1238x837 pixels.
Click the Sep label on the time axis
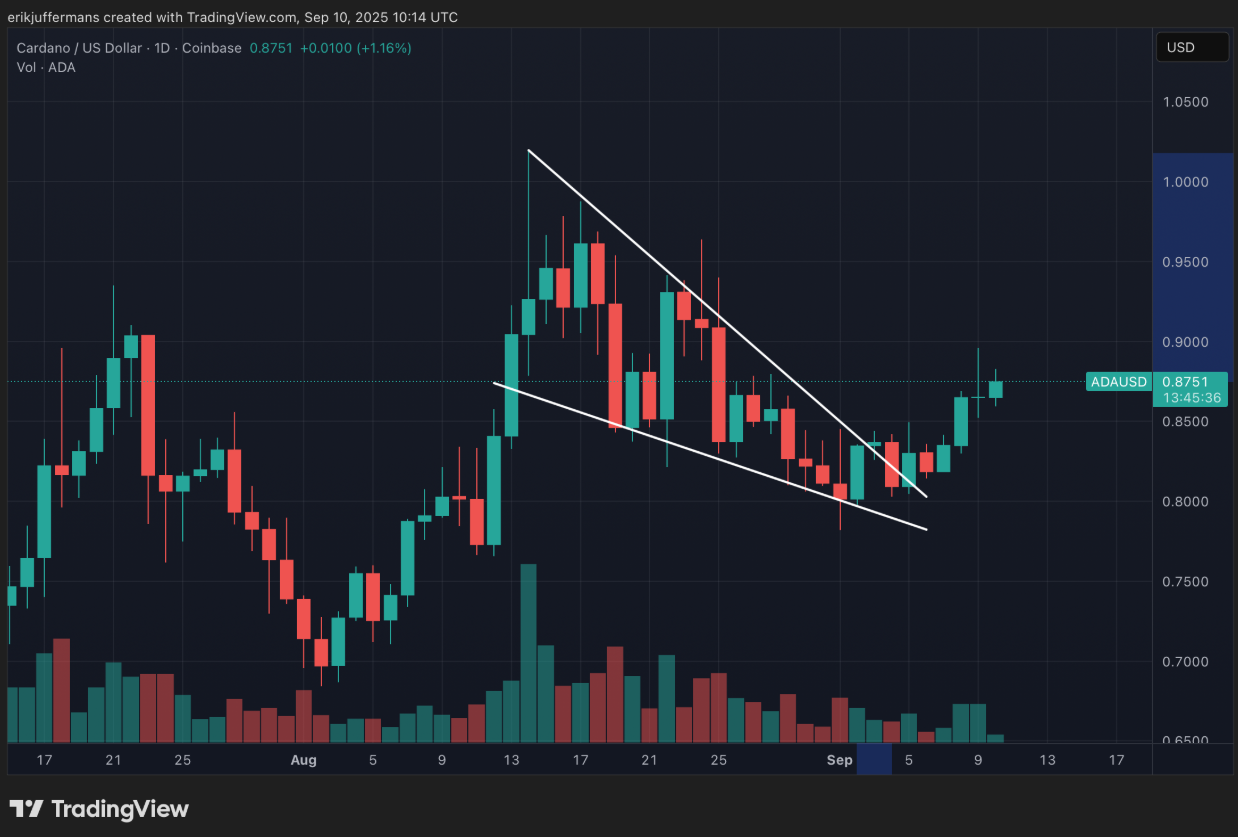(840, 760)
